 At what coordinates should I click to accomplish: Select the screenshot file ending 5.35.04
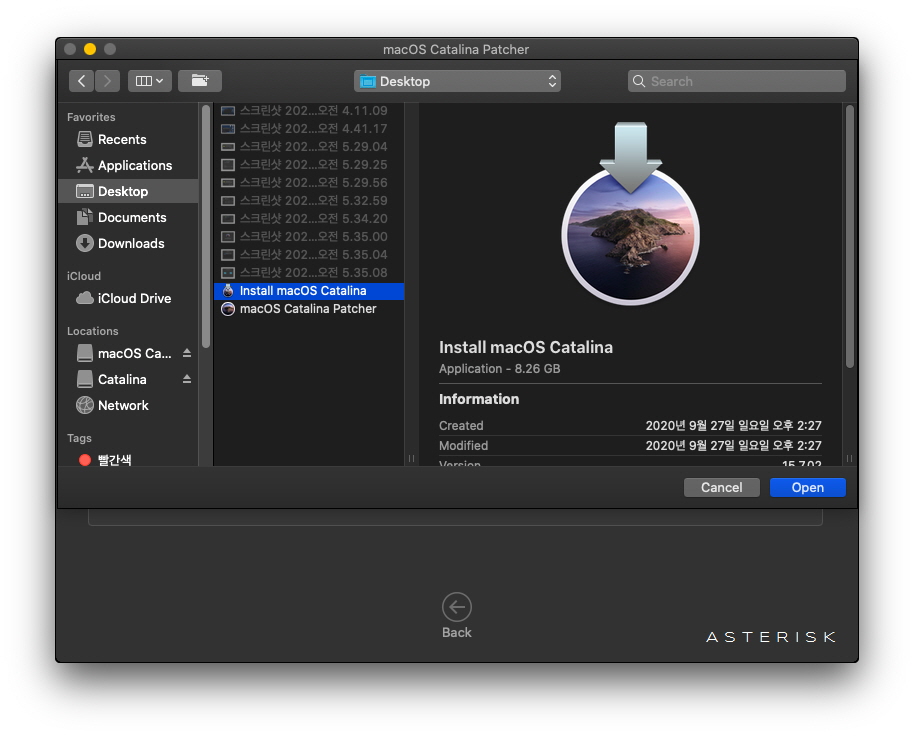pyautogui.click(x=309, y=255)
